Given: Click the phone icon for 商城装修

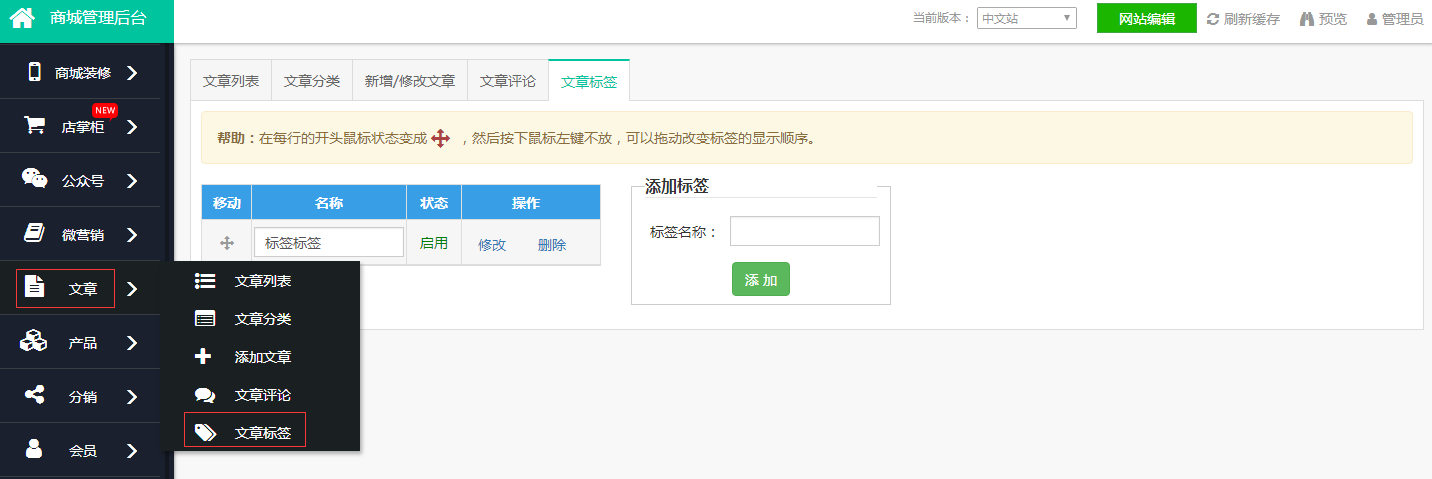Looking at the screenshot, I should [x=35, y=72].
